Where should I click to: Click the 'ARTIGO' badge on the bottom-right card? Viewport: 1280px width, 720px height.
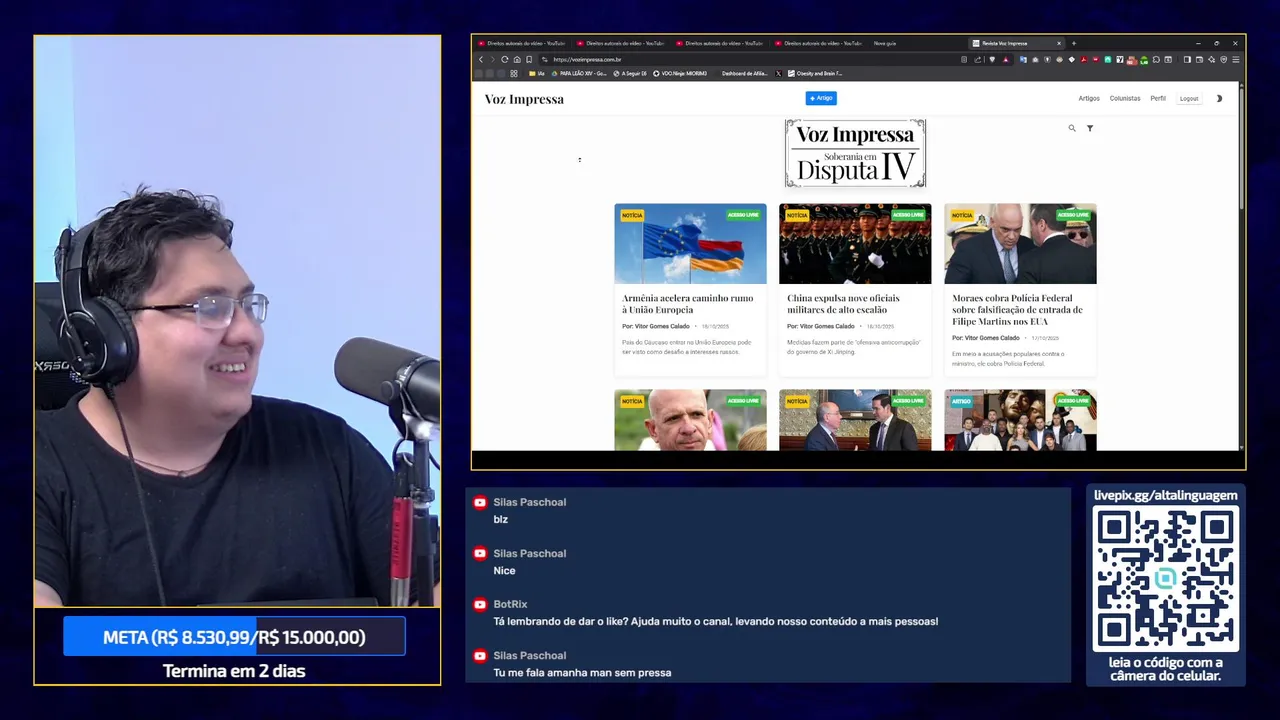pyautogui.click(x=961, y=401)
